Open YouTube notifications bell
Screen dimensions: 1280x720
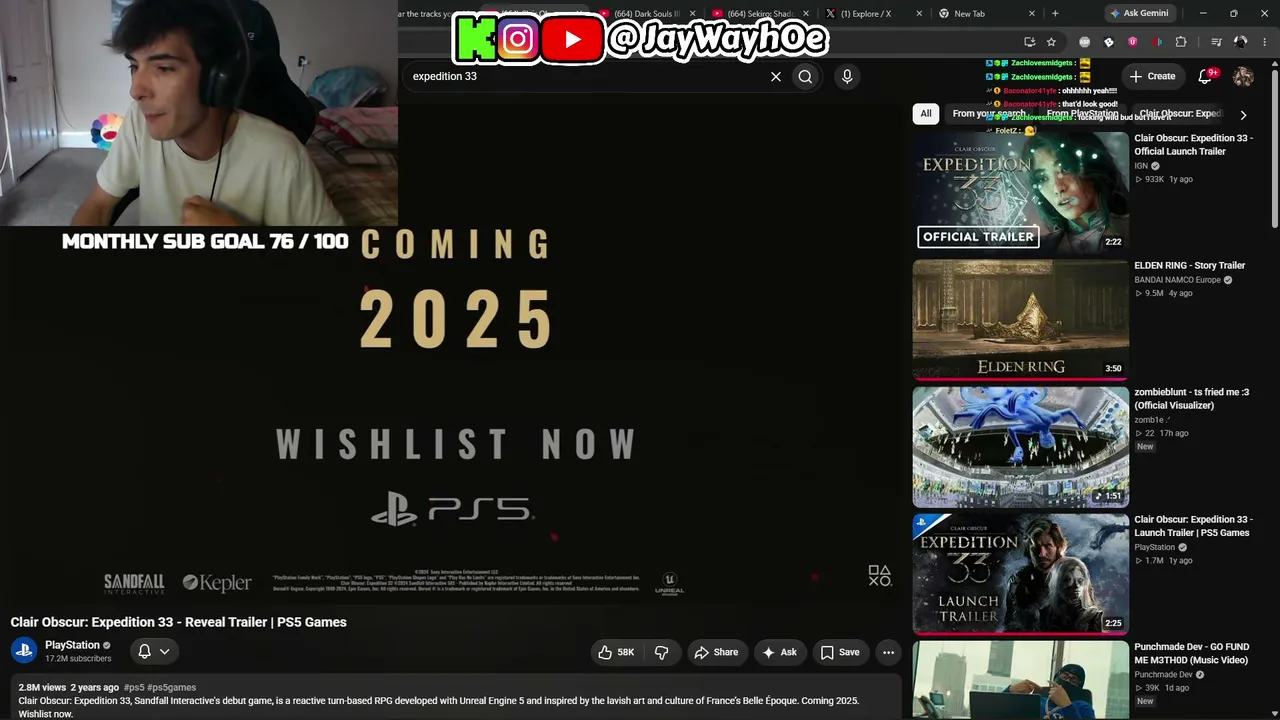1205,76
